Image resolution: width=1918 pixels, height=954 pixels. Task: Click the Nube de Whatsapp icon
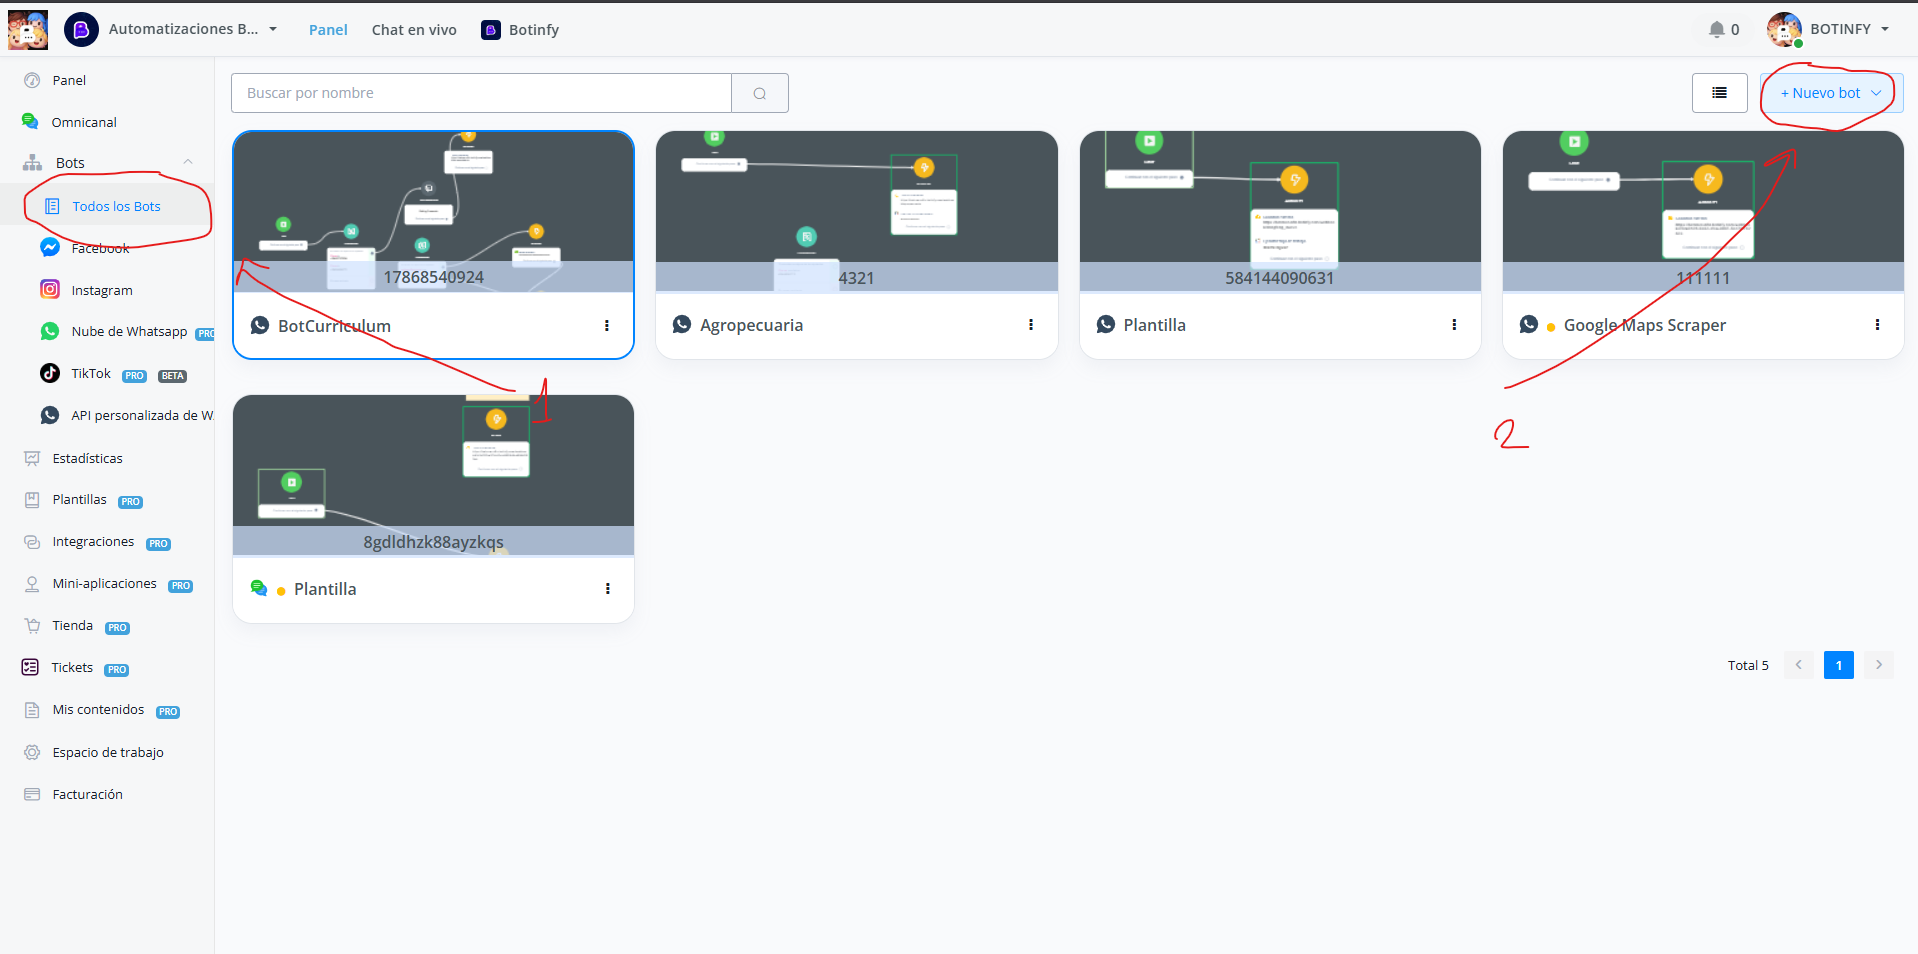pos(50,331)
